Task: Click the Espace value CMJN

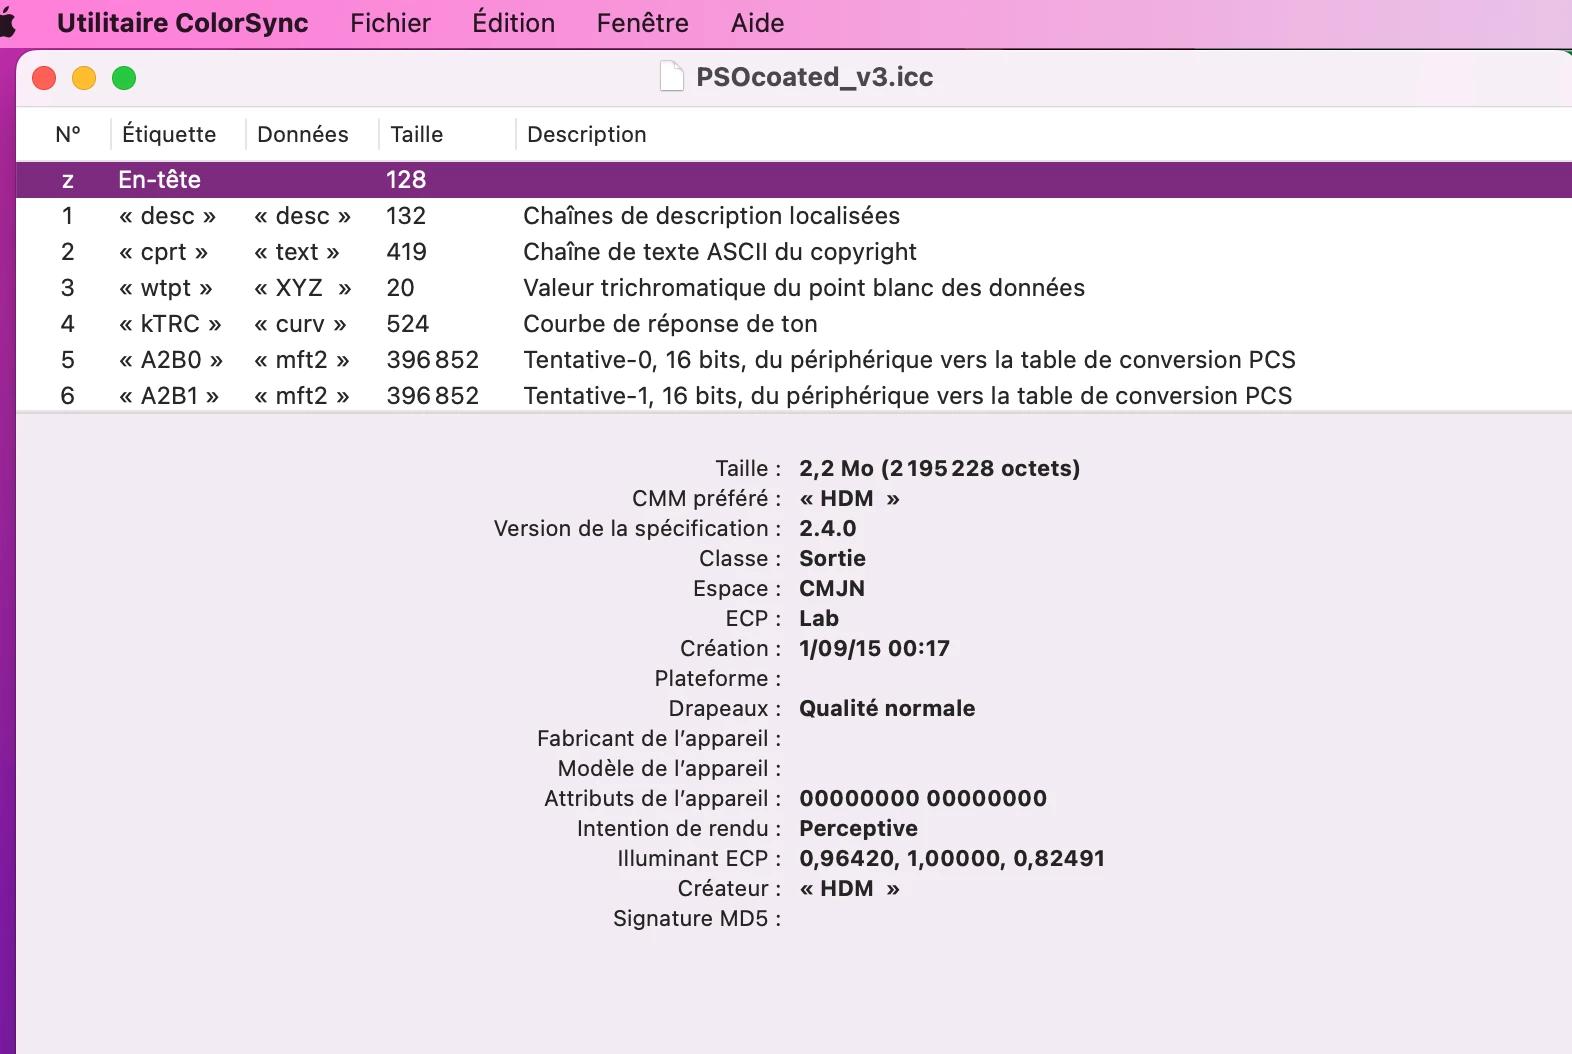Action: (832, 589)
